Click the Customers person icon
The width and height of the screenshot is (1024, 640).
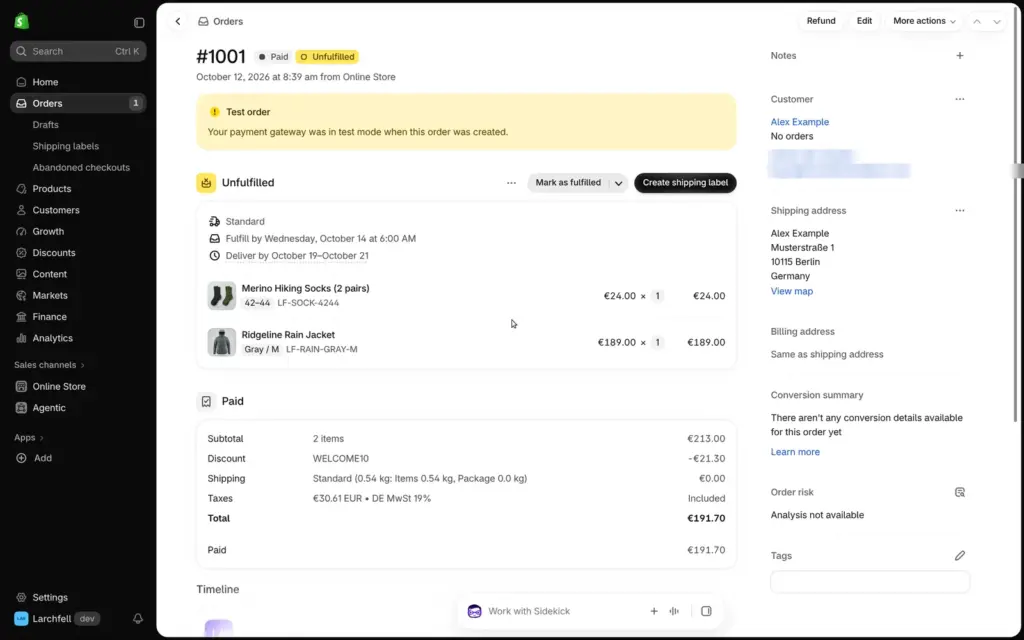pyautogui.click(x=22, y=210)
